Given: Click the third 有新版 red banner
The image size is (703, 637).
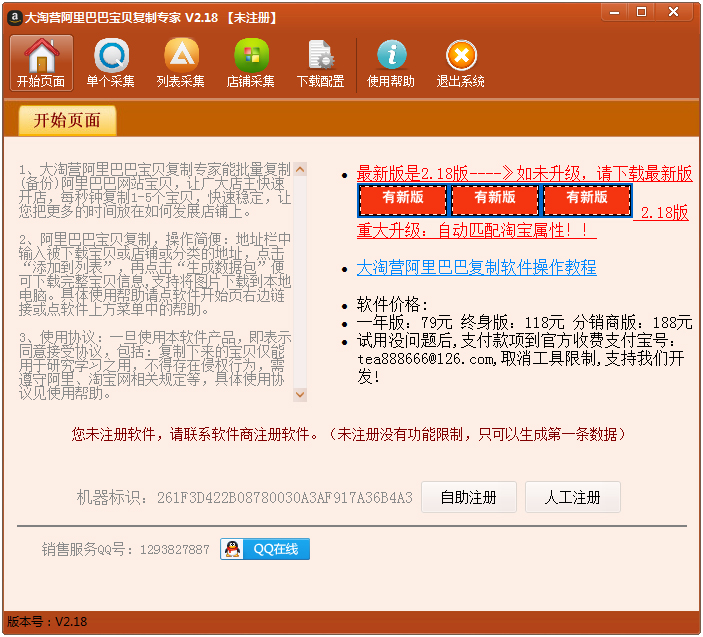Looking at the screenshot, I should (587, 199).
